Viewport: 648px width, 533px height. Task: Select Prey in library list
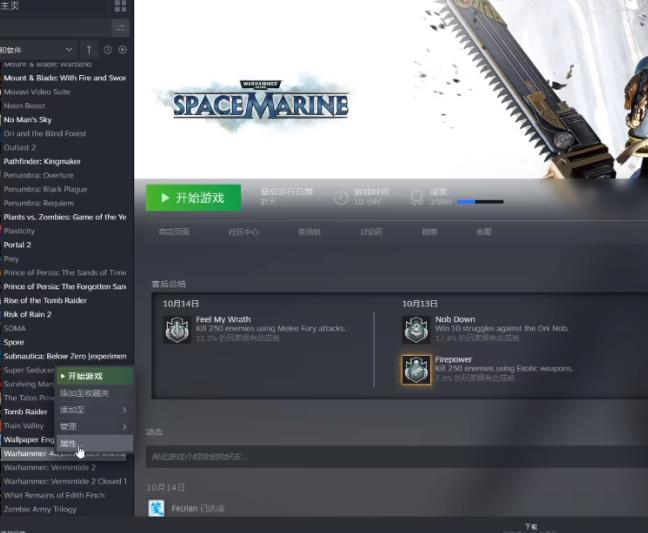12,259
